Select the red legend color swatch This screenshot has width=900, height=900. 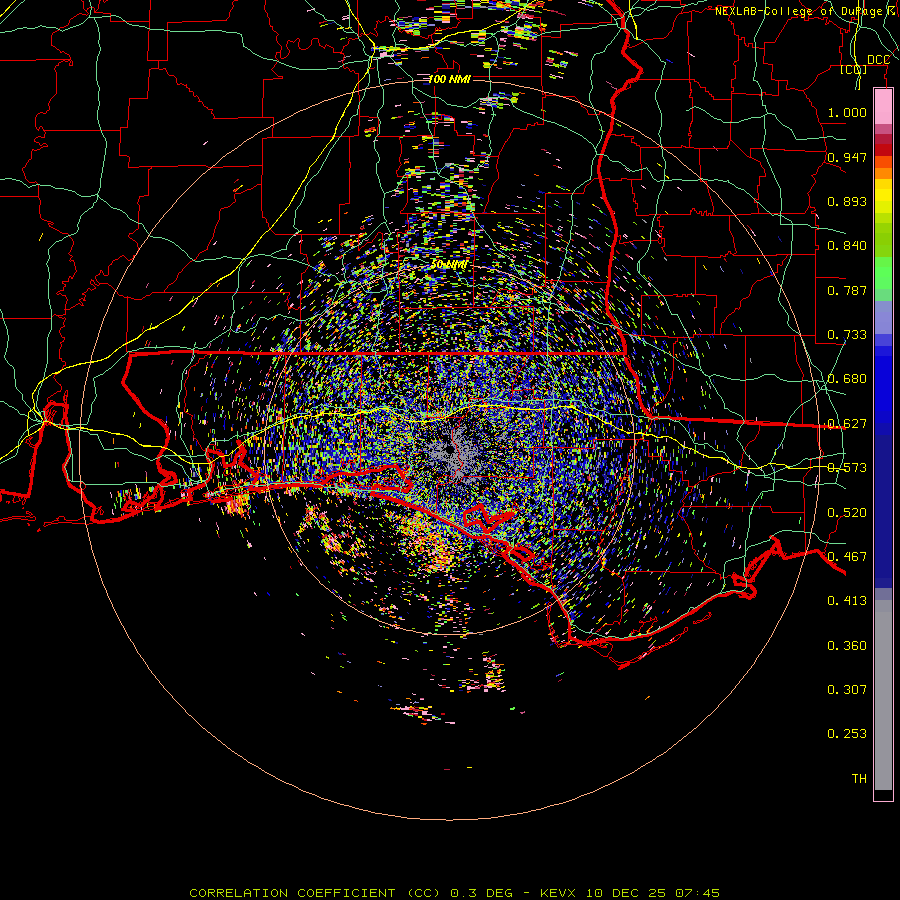(883, 150)
